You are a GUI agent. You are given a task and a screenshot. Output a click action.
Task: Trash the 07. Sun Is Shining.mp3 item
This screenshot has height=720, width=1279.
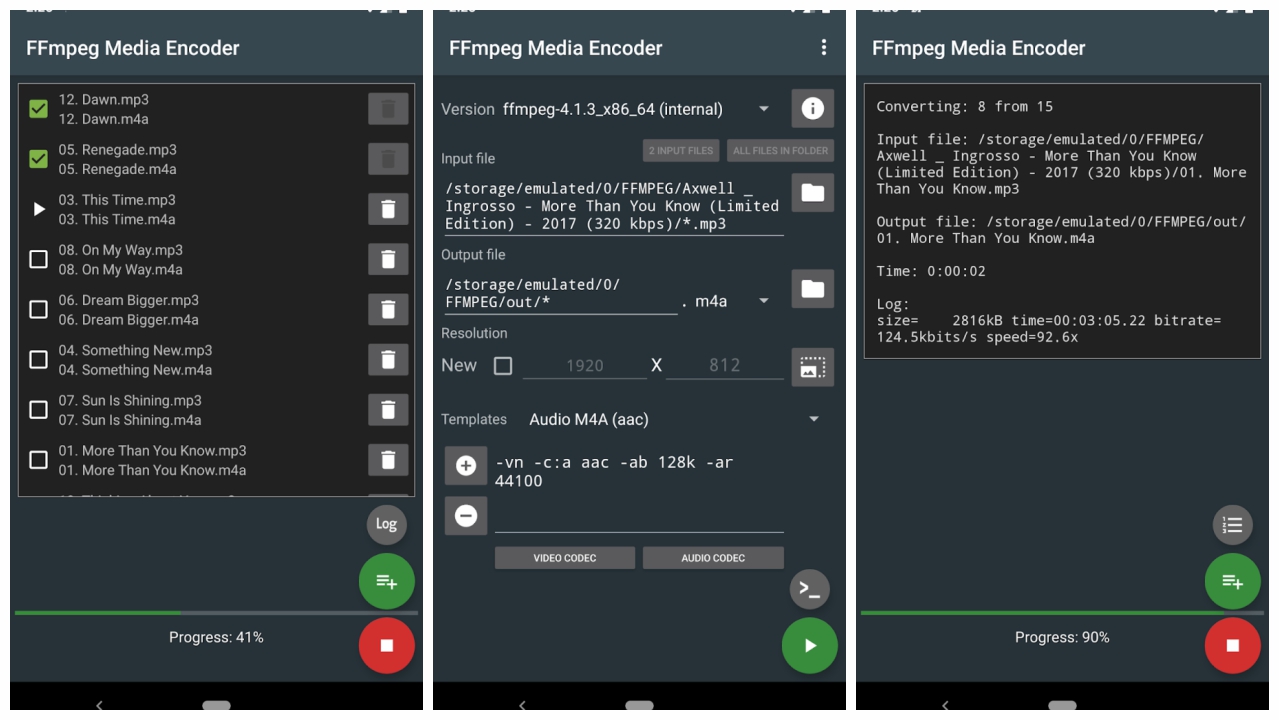click(x=388, y=409)
